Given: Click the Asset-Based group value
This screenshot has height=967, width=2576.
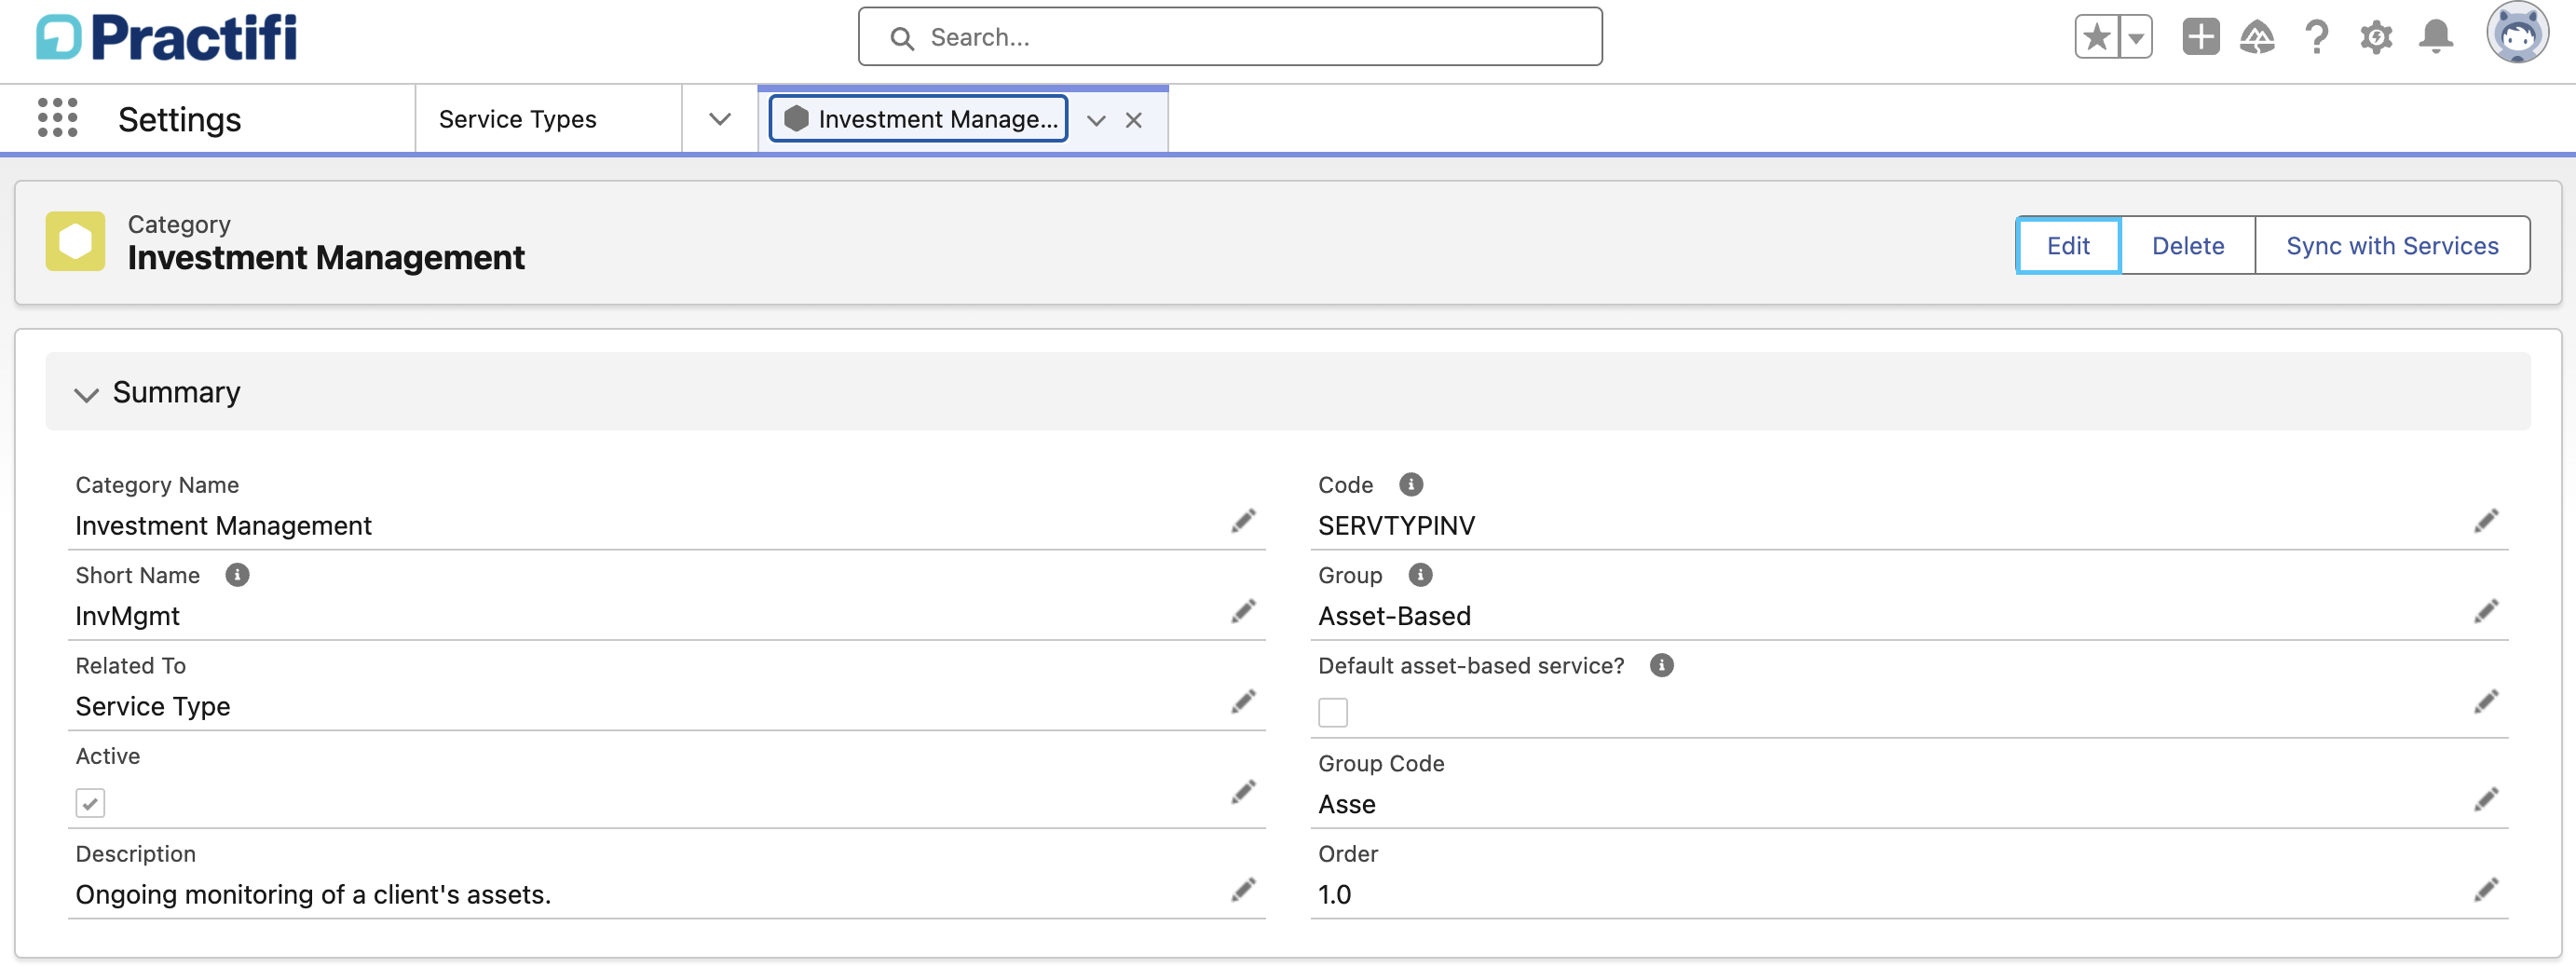Looking at the screenshot, I should 1394,616.
